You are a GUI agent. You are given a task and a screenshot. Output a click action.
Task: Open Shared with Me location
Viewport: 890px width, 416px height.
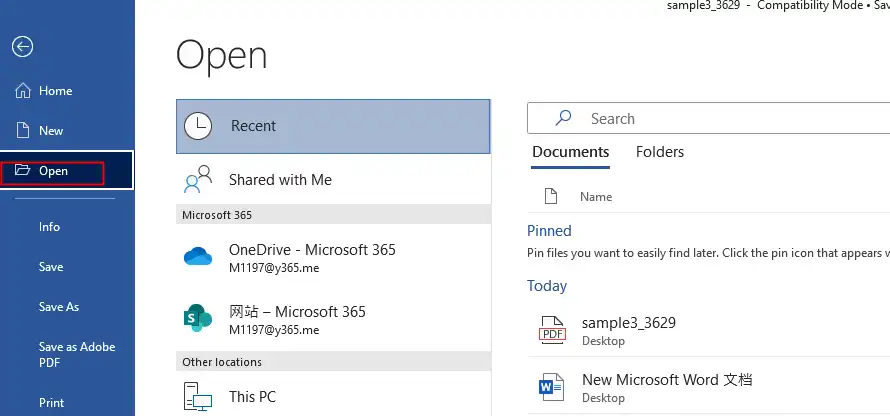point(333,180)
